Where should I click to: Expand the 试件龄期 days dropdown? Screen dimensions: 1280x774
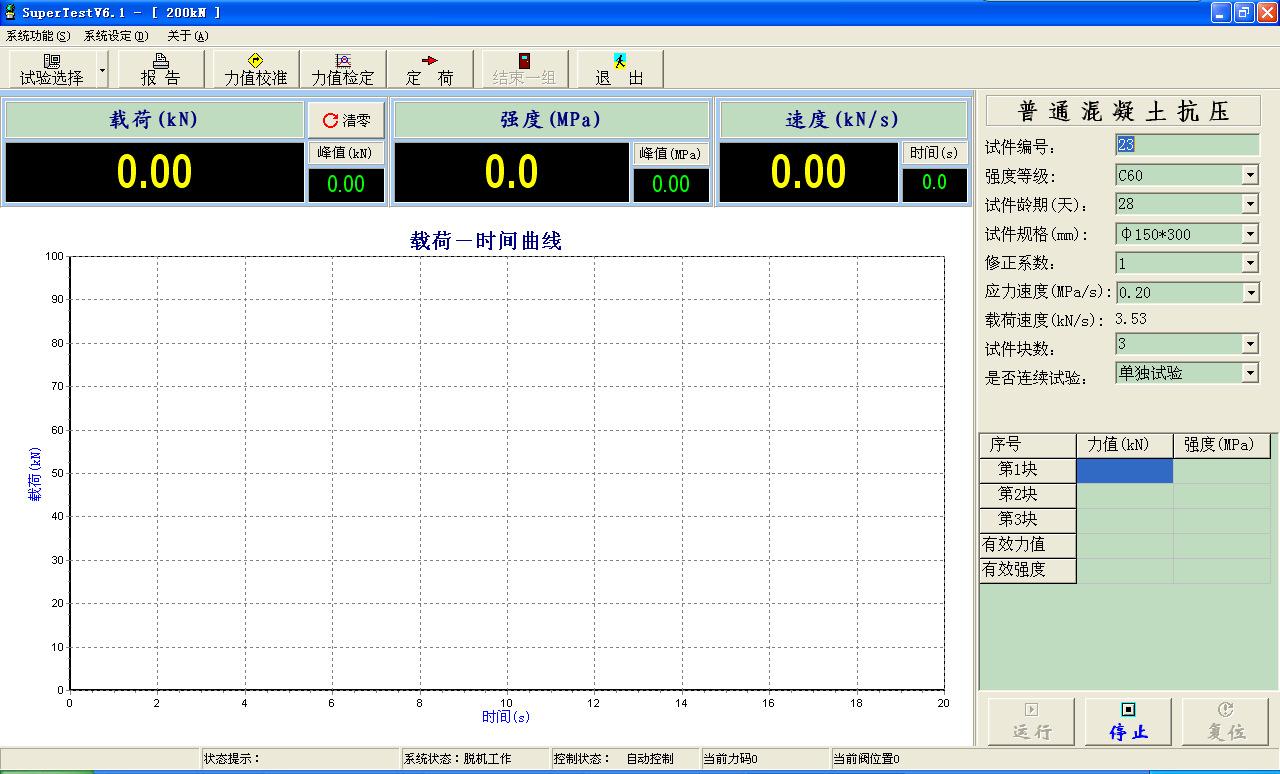1249,204
